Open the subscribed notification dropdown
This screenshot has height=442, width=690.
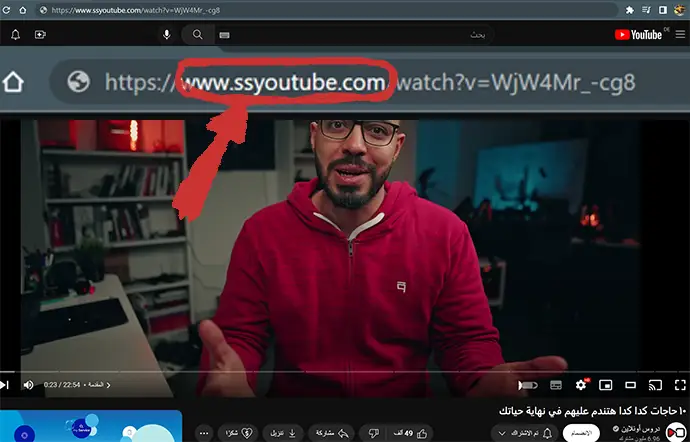[525, 433]
